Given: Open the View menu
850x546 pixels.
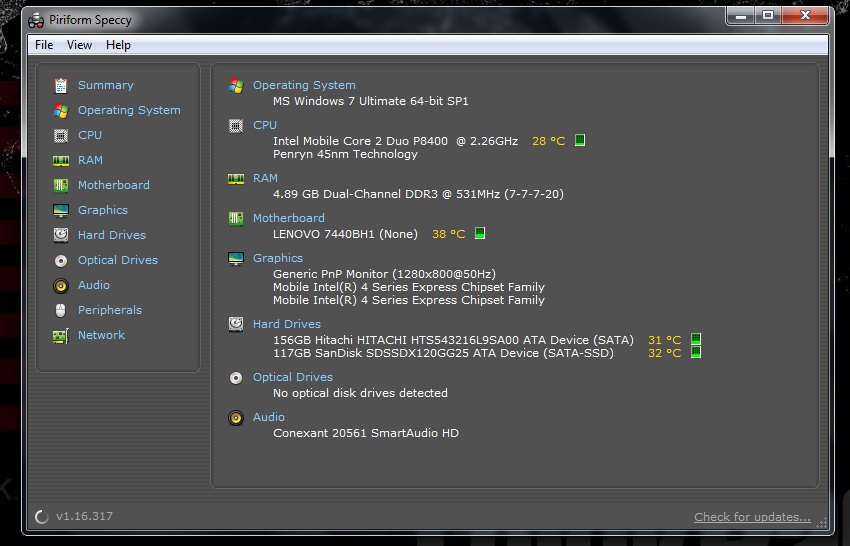Looking at the screenshot, I should tap(79, 45).
